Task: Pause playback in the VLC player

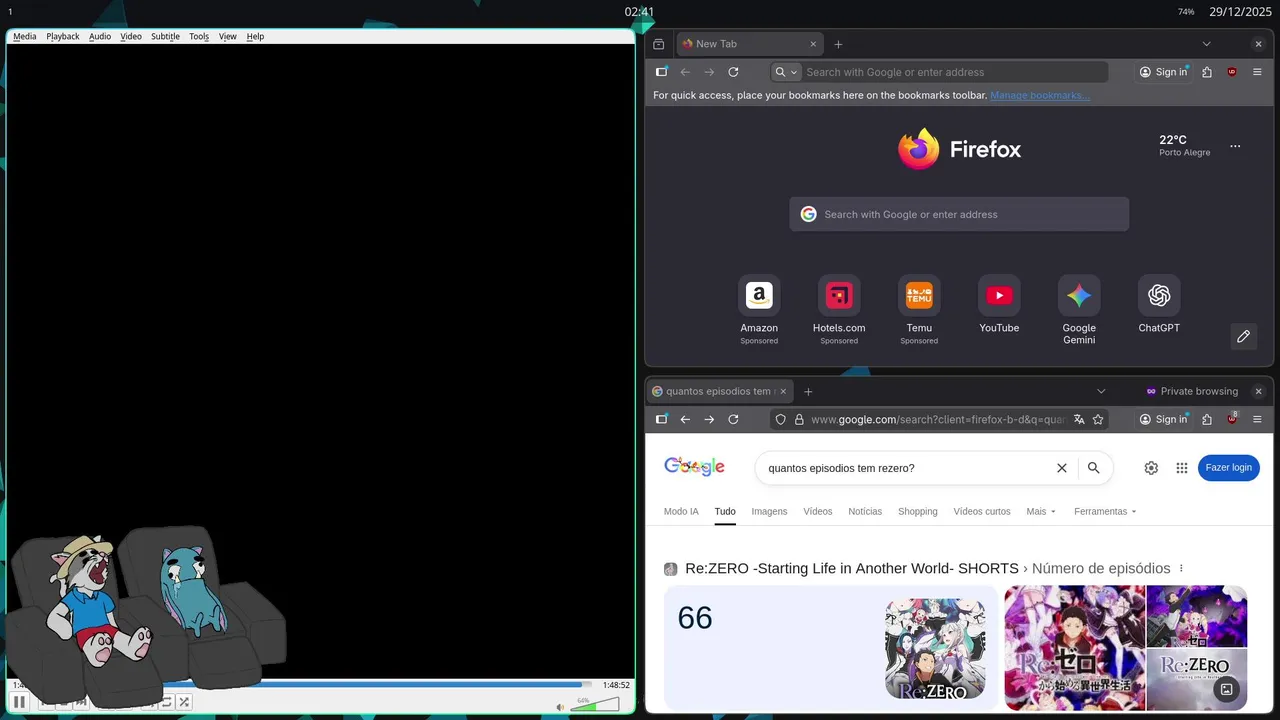Action: point(19,702)
